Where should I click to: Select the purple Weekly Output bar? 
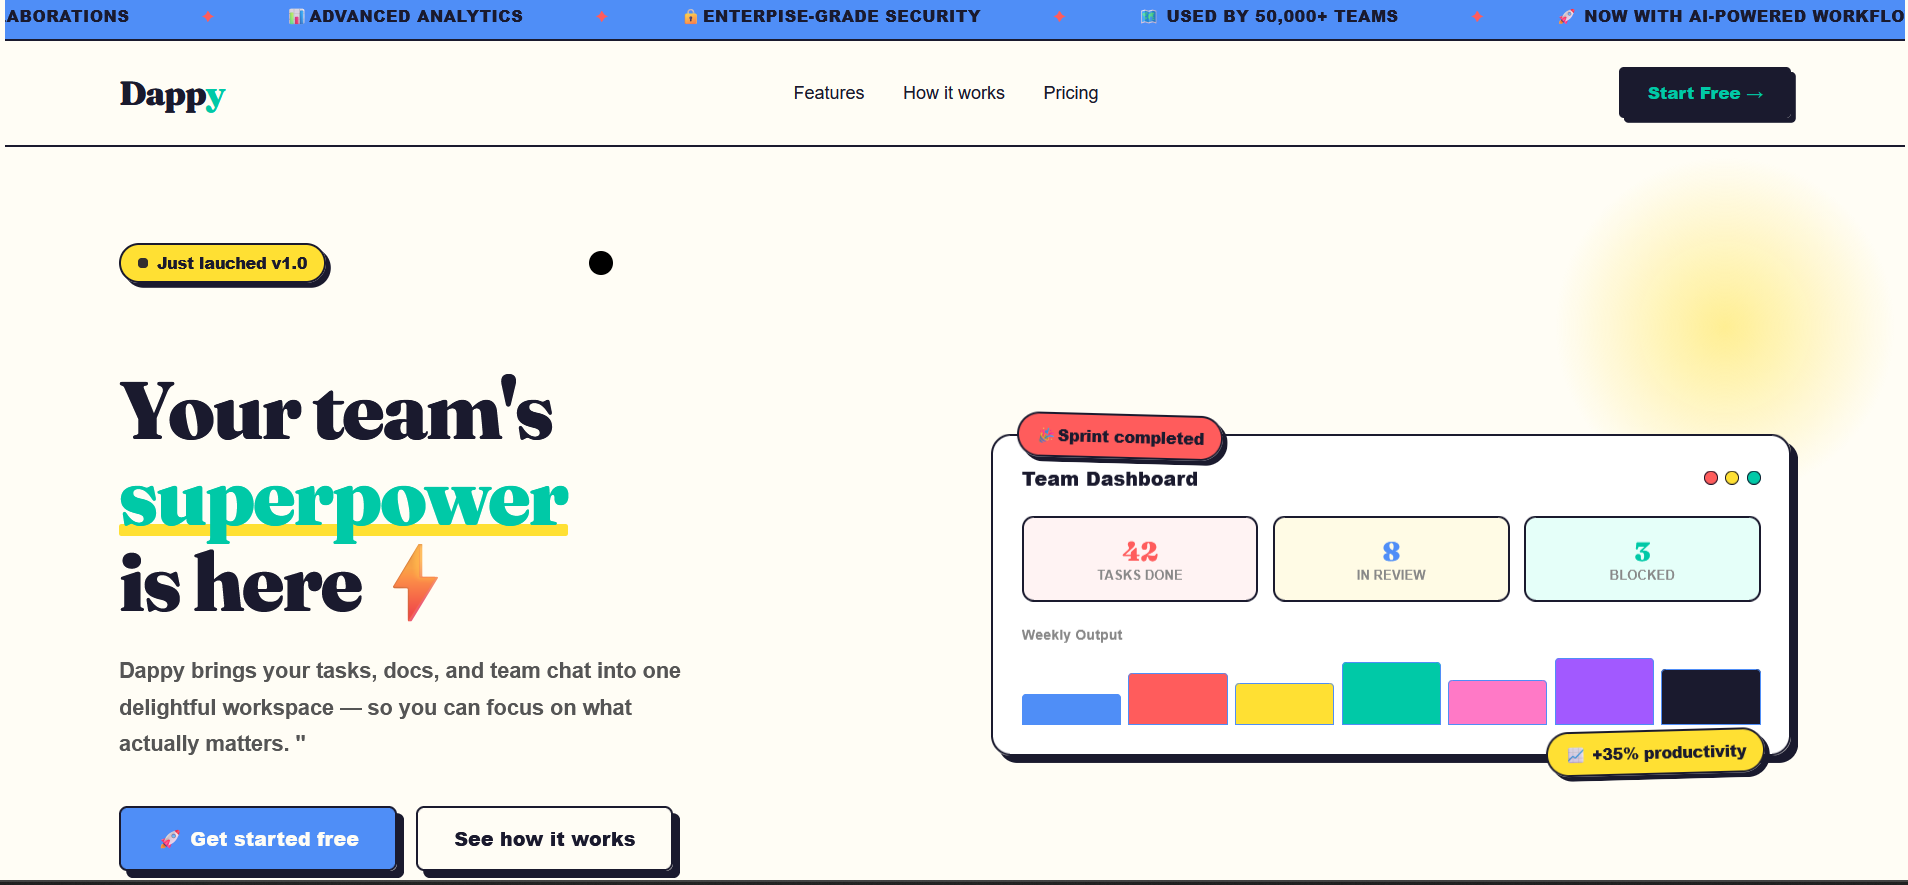[1603, 691]
